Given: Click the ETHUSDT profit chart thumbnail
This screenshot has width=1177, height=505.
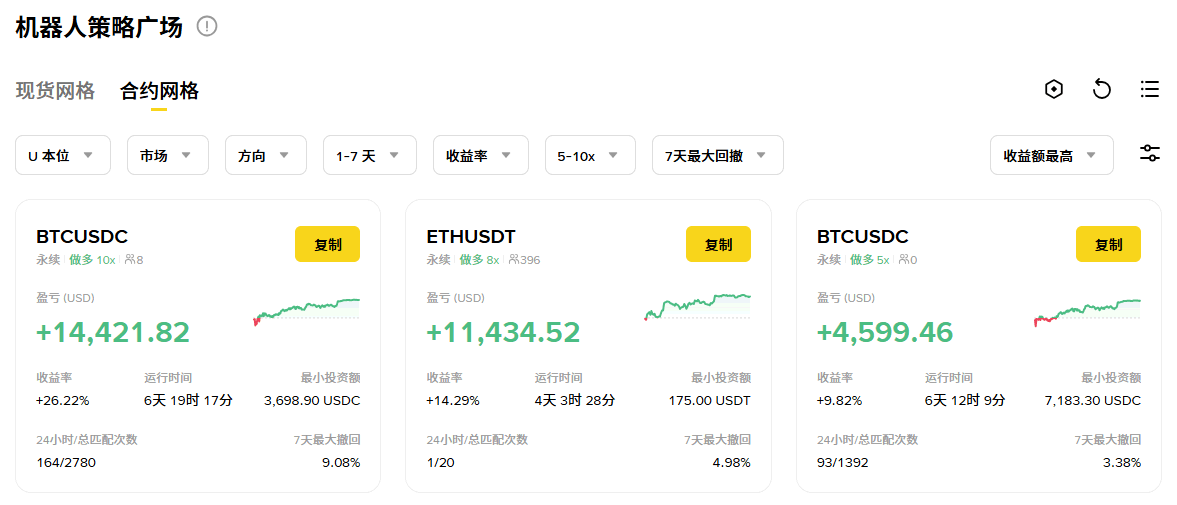Looking at the screenshot, I should [x=697, y=306].
